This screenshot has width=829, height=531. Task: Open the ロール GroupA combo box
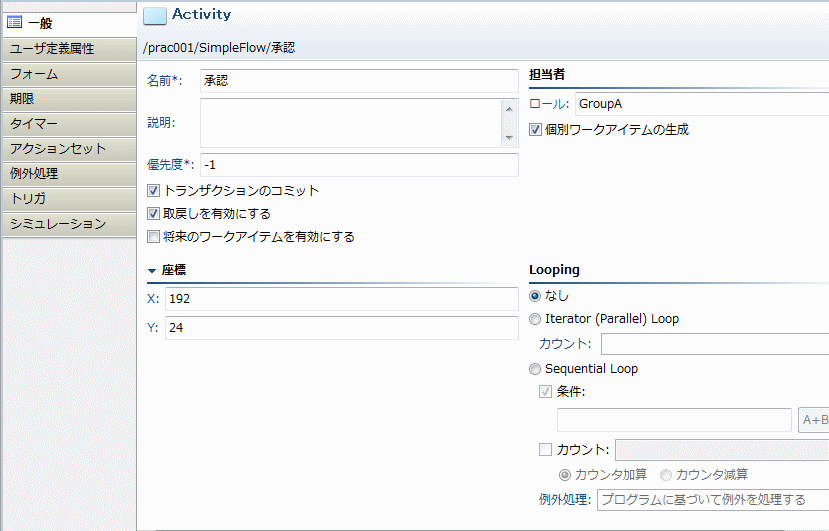[700, 103]
